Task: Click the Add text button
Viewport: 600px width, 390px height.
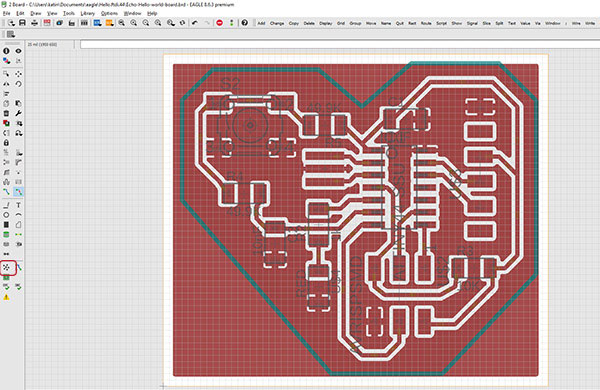Action: 261,23
